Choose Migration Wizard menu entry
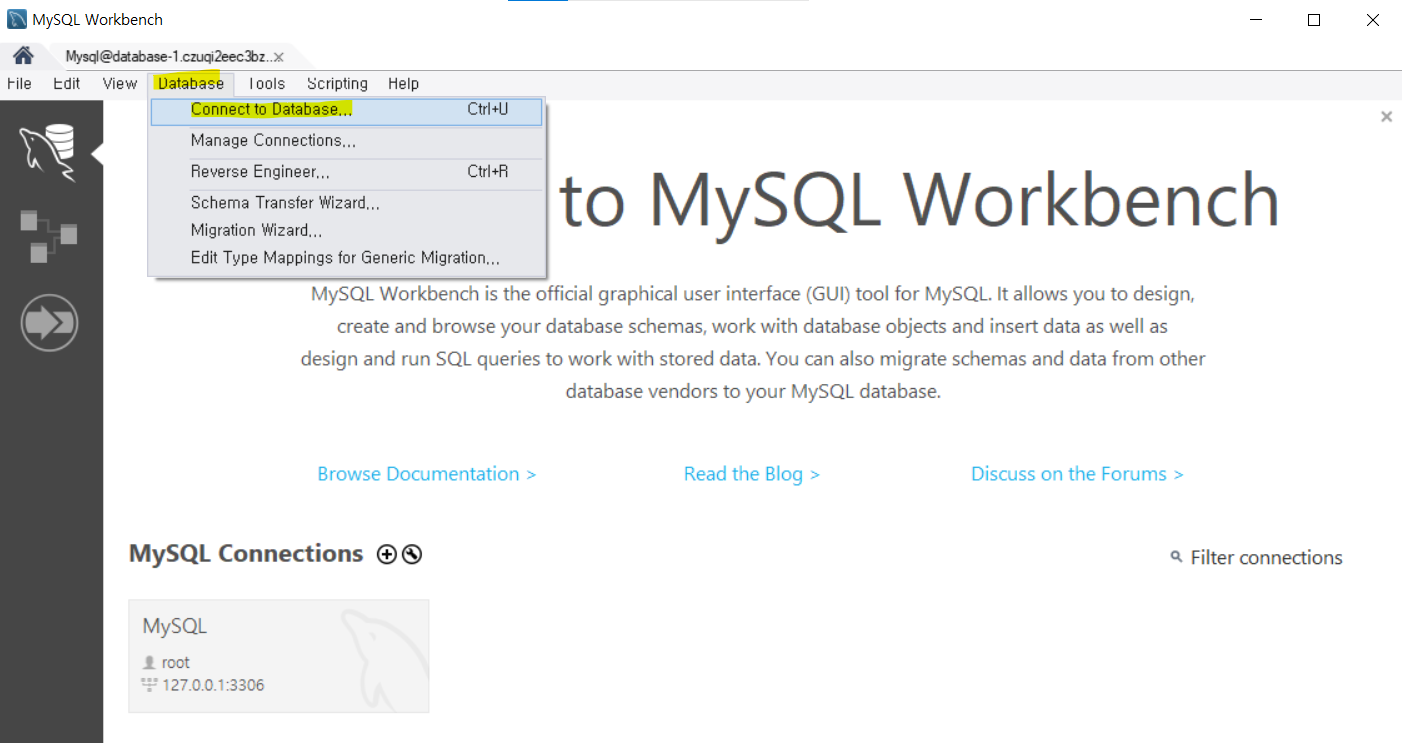Image resolution: width=1402 pixels, height=743 pixels. click(x=346, y=230)
